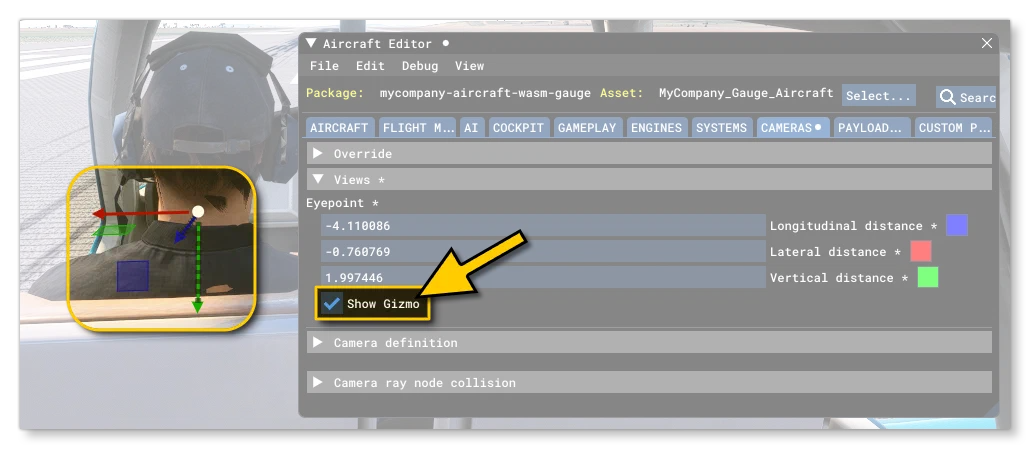
Task: Click the asset name MyCompany_Gauge_Aircraft
Action: click(746, 93)
